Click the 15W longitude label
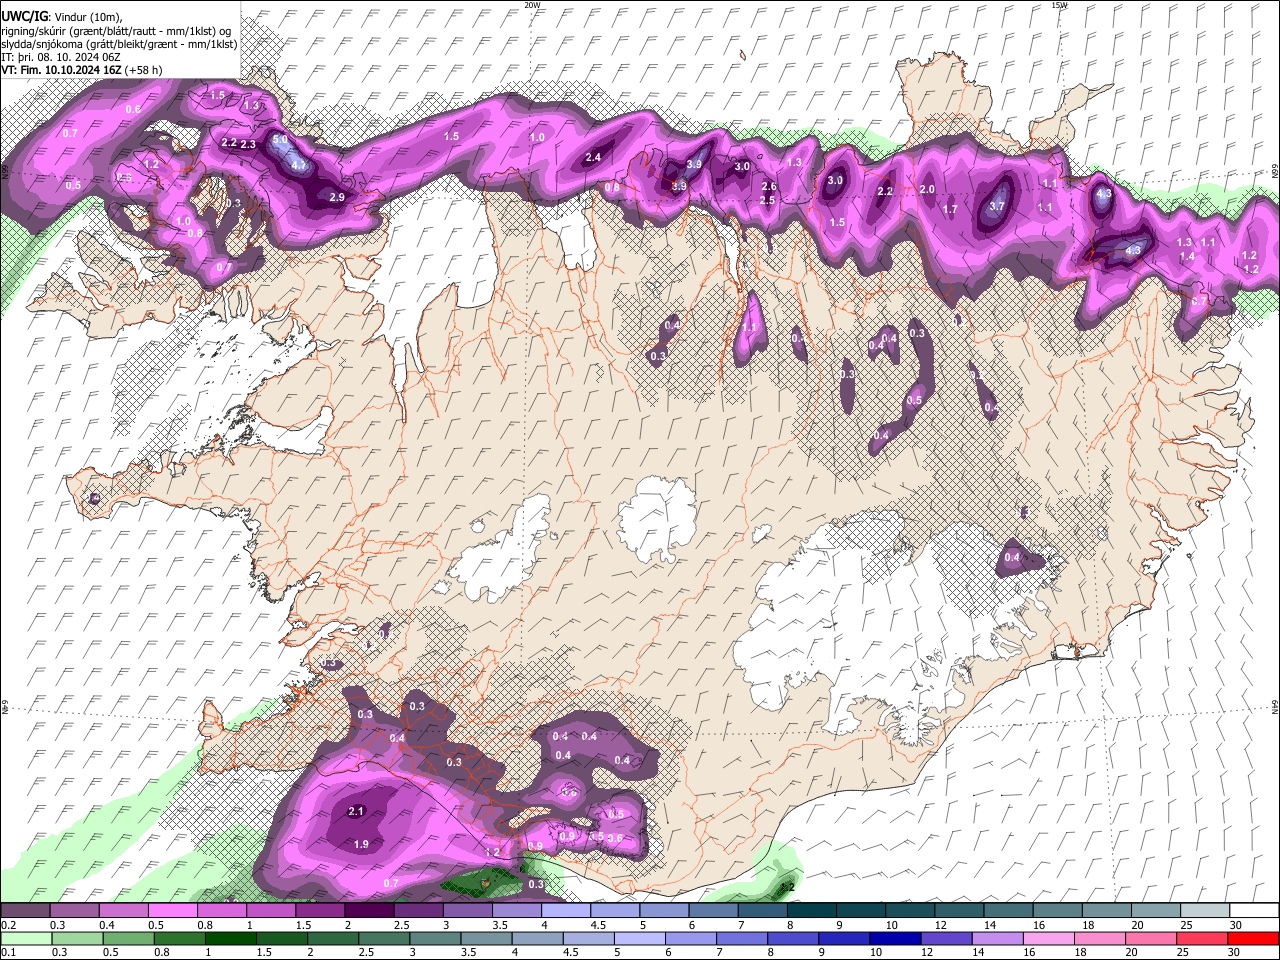This screenshot has width=1280, height=960. (x=1059, y=5)
